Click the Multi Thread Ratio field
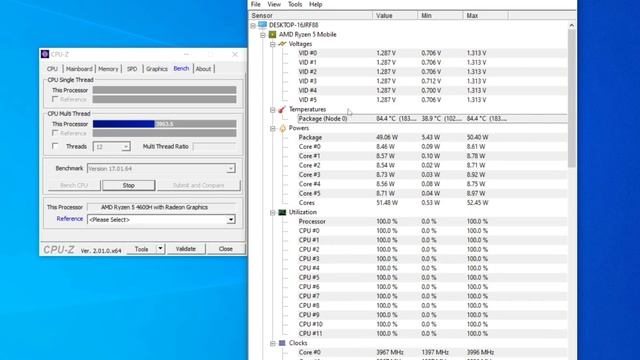Screen dimensions: 640x360 [x=214, y=147]
